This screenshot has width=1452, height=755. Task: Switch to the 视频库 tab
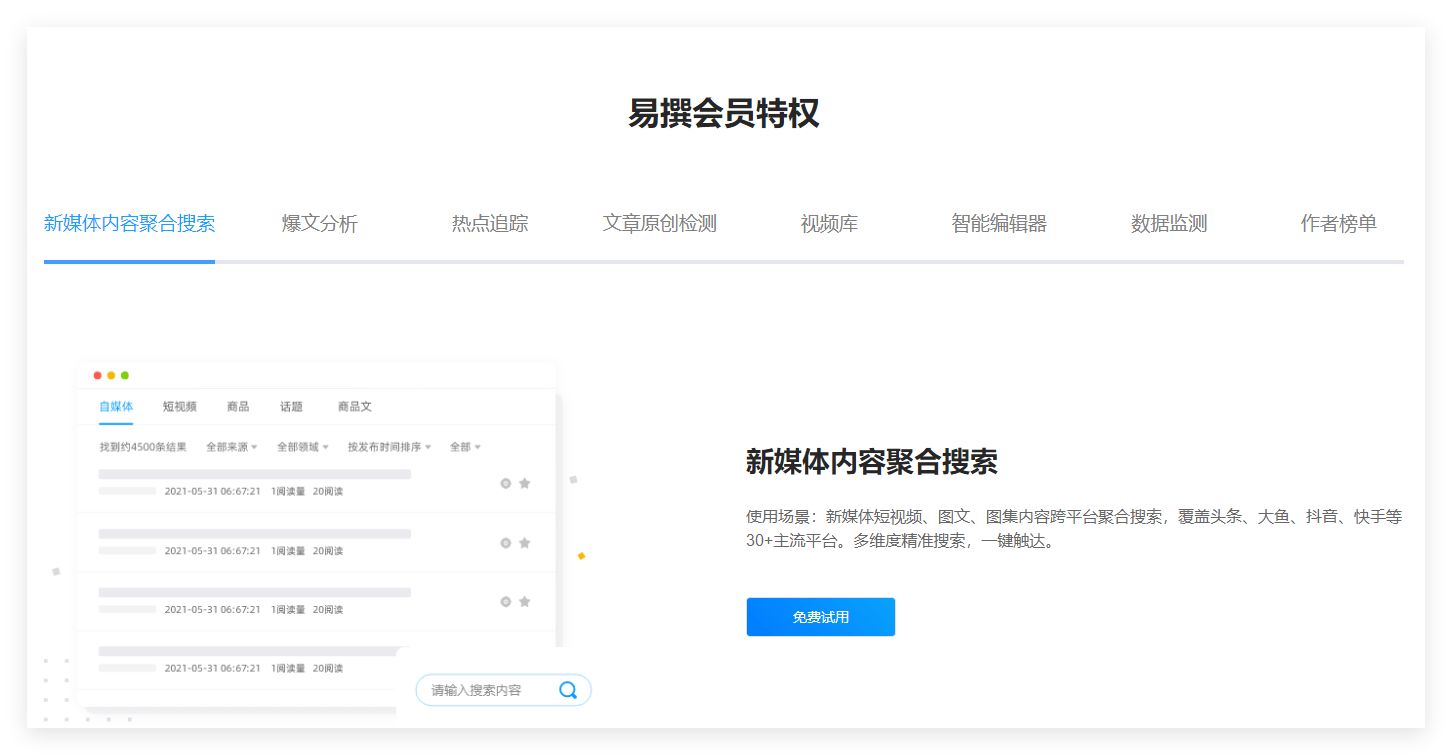click(829, 224)
